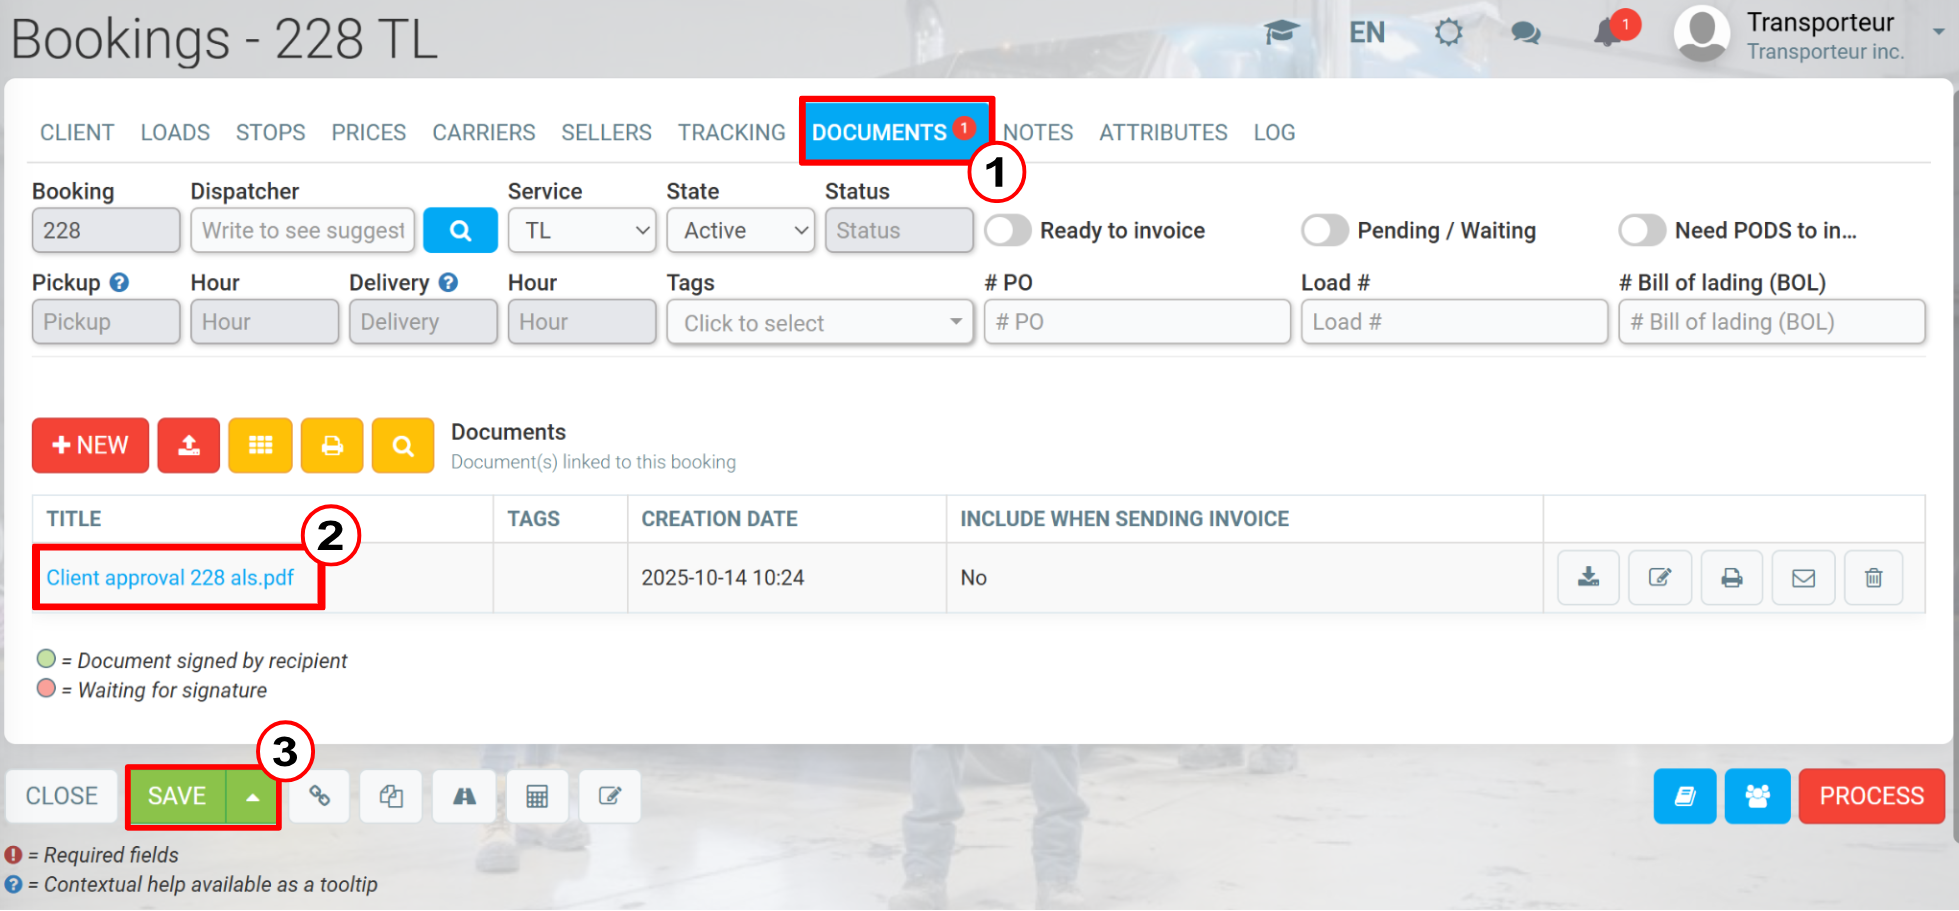Click the red upload document icon
The width and height of the screenshot is (1959, 911).
click(x=188, y=445)
